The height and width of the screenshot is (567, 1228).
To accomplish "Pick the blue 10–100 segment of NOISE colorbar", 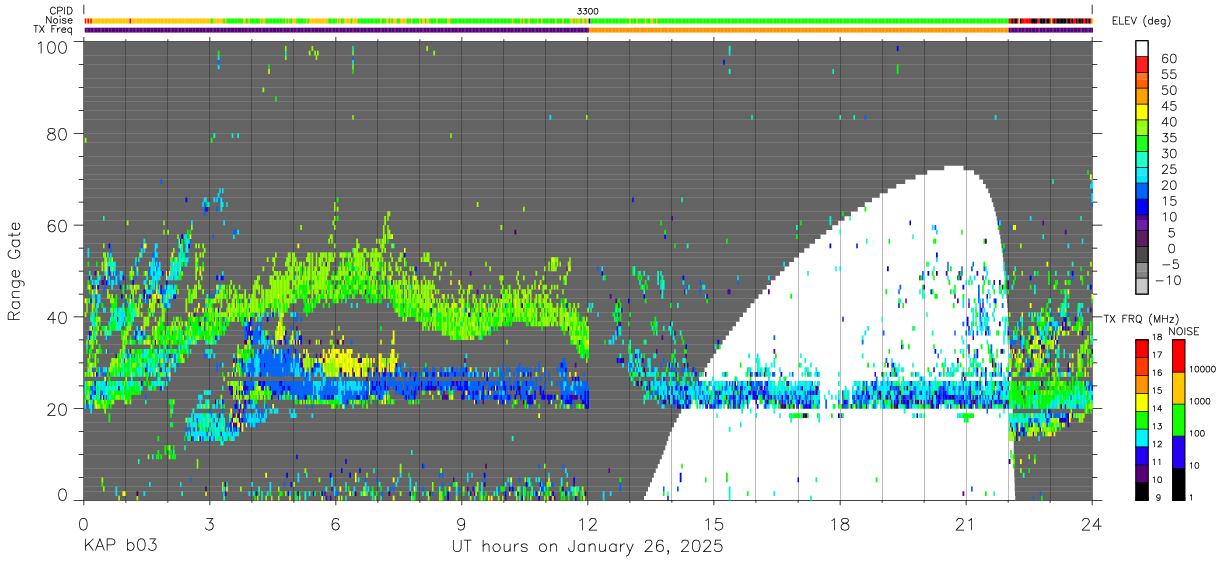I will pyautogui.click(x=1177, y=450).
